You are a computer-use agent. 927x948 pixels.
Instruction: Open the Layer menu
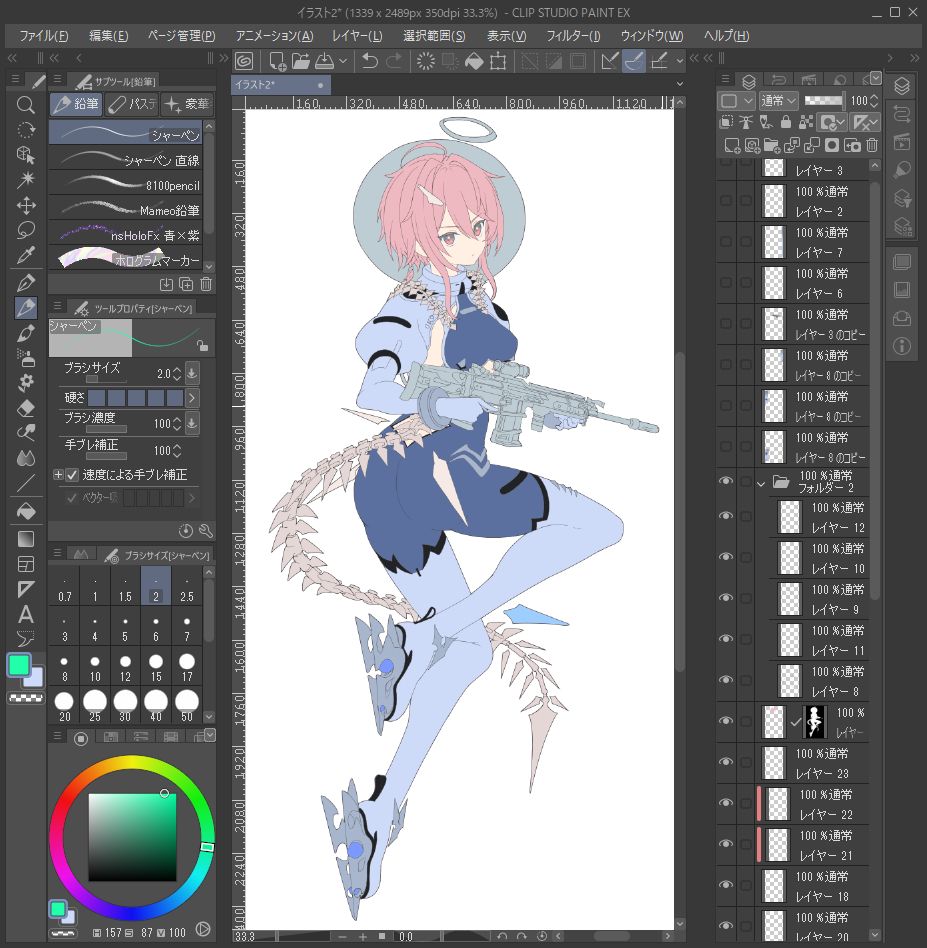point(357,36)
